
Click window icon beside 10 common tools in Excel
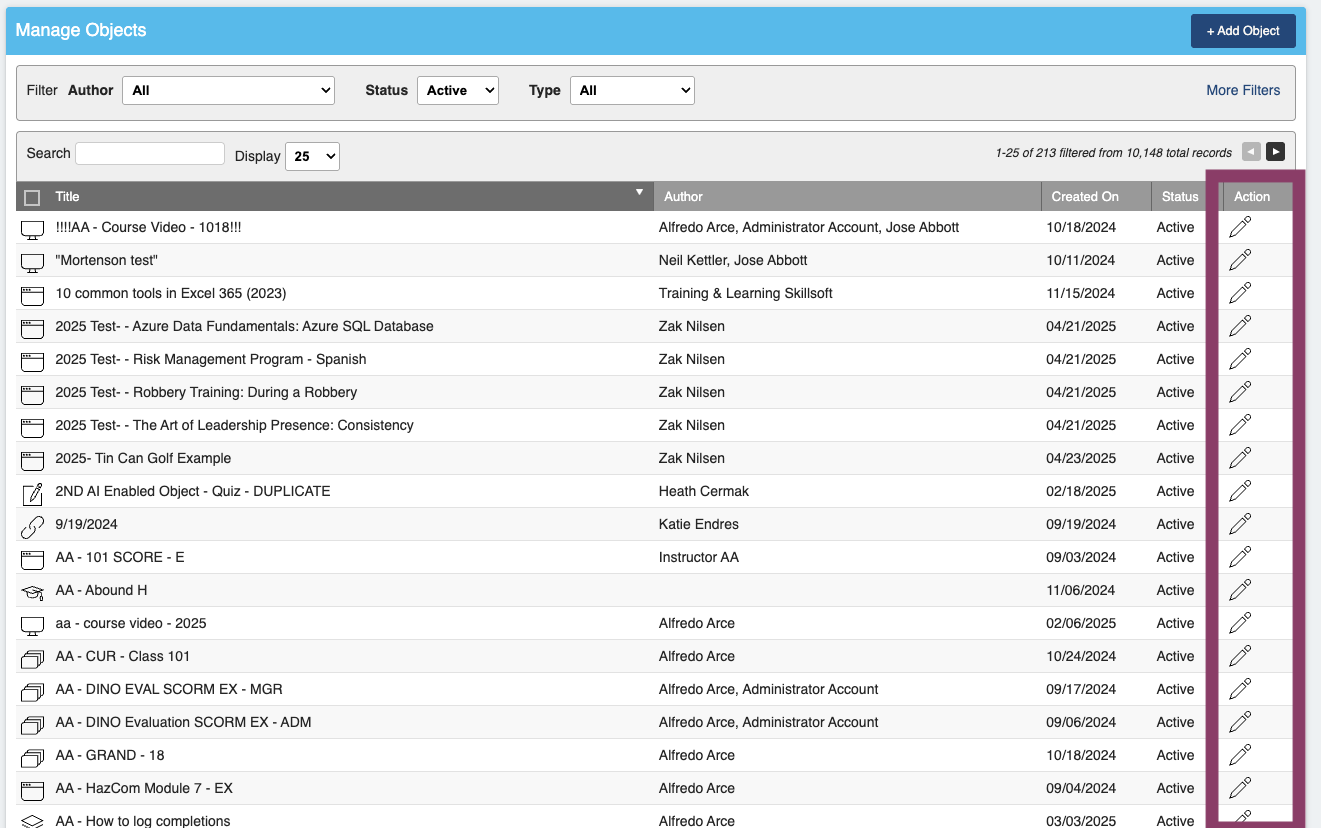coord(33,295)
